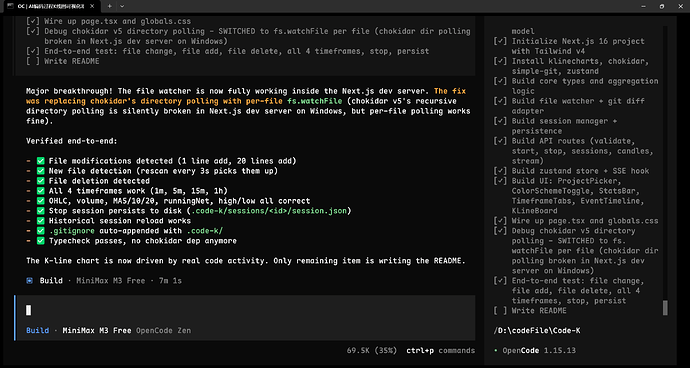Toggle sidebar checkbox Wire up page.tsx
Image resolution: width=690 pixels, height=368 pixels.
pos(500,221)
